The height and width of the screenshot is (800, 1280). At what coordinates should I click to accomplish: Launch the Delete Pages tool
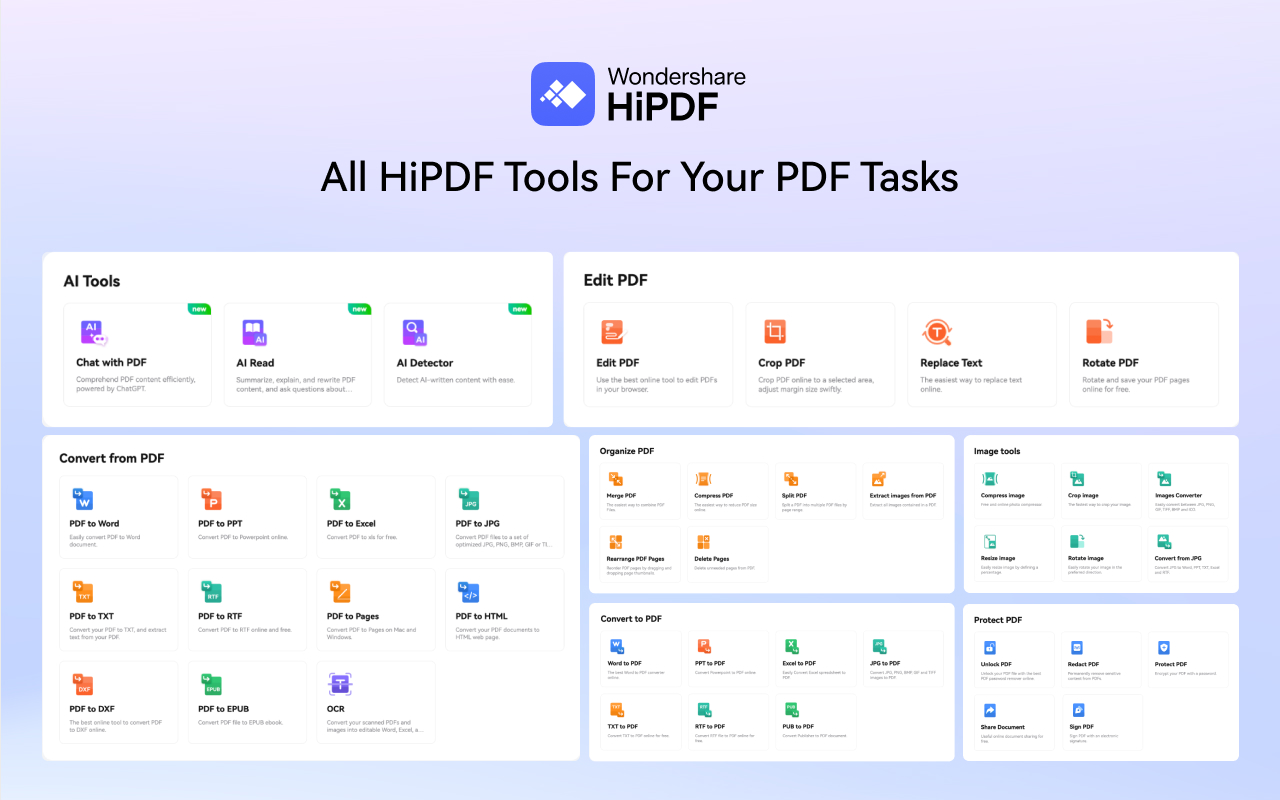click(x=727, y=553)
